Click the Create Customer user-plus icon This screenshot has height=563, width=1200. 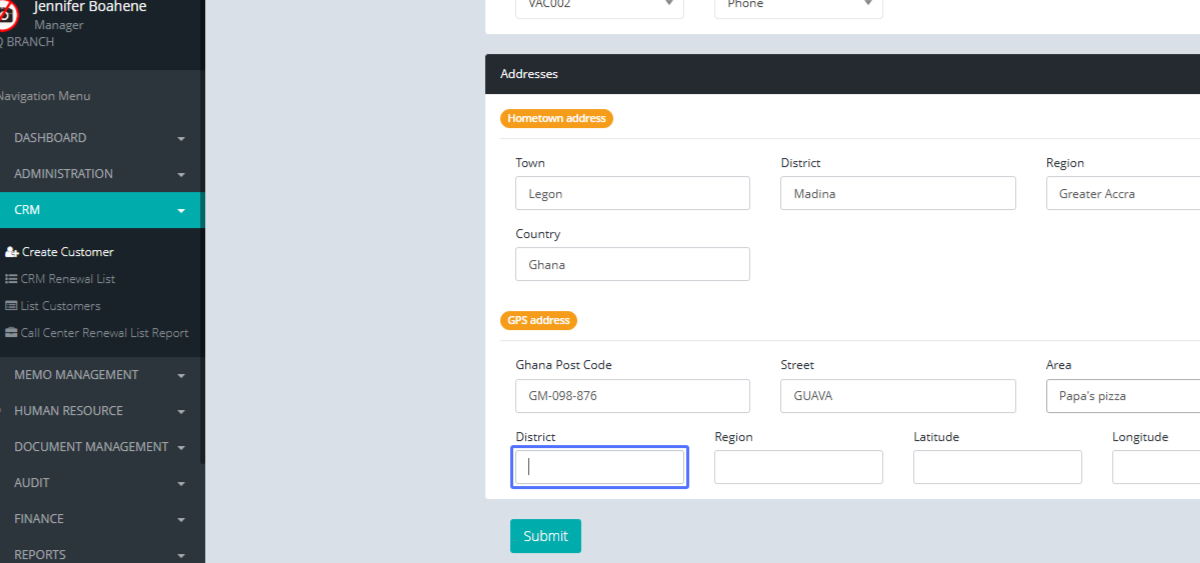12,252
